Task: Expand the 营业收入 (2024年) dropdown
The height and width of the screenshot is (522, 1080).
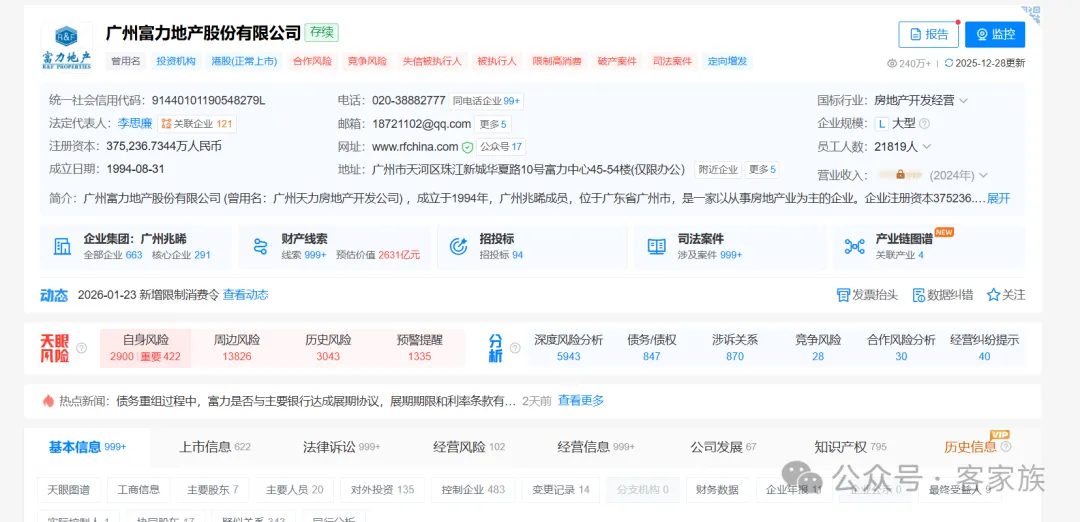Action: coord(984,176)
